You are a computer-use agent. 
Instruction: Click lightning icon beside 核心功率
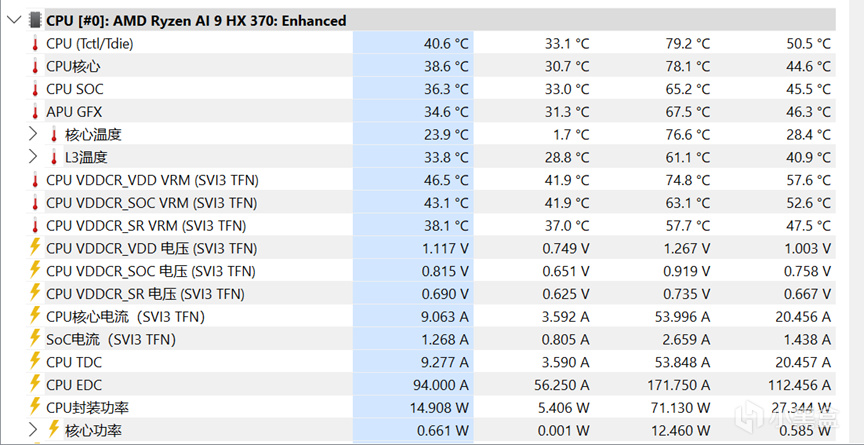[x=54, y=429]
